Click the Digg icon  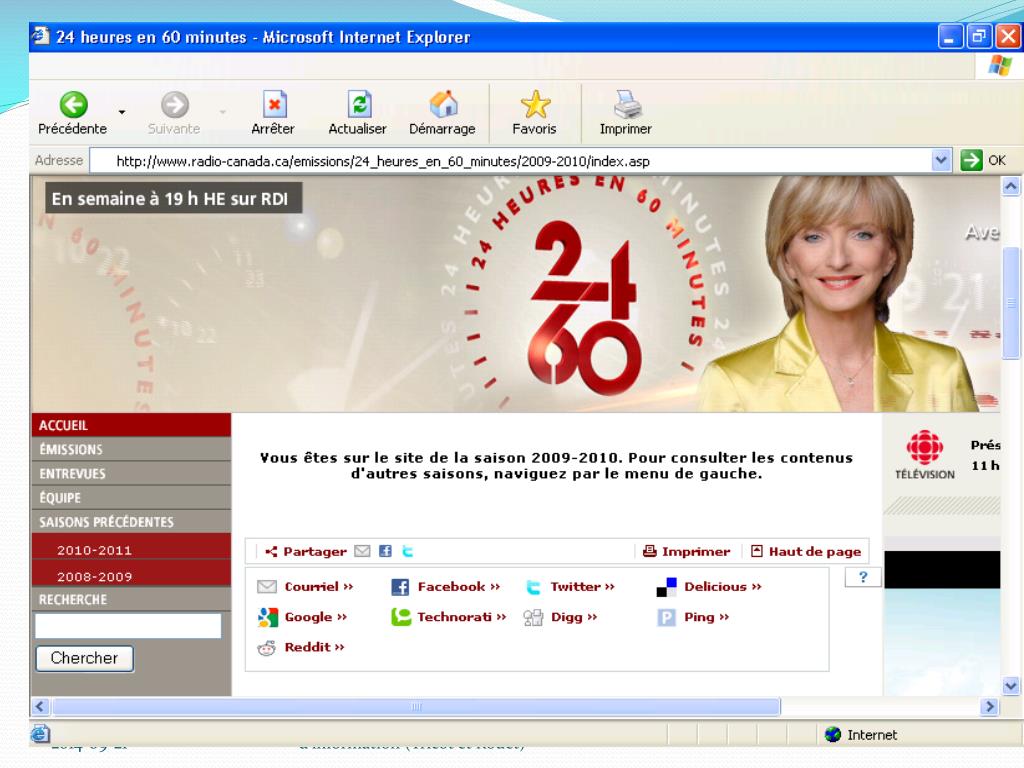(533, 617)
